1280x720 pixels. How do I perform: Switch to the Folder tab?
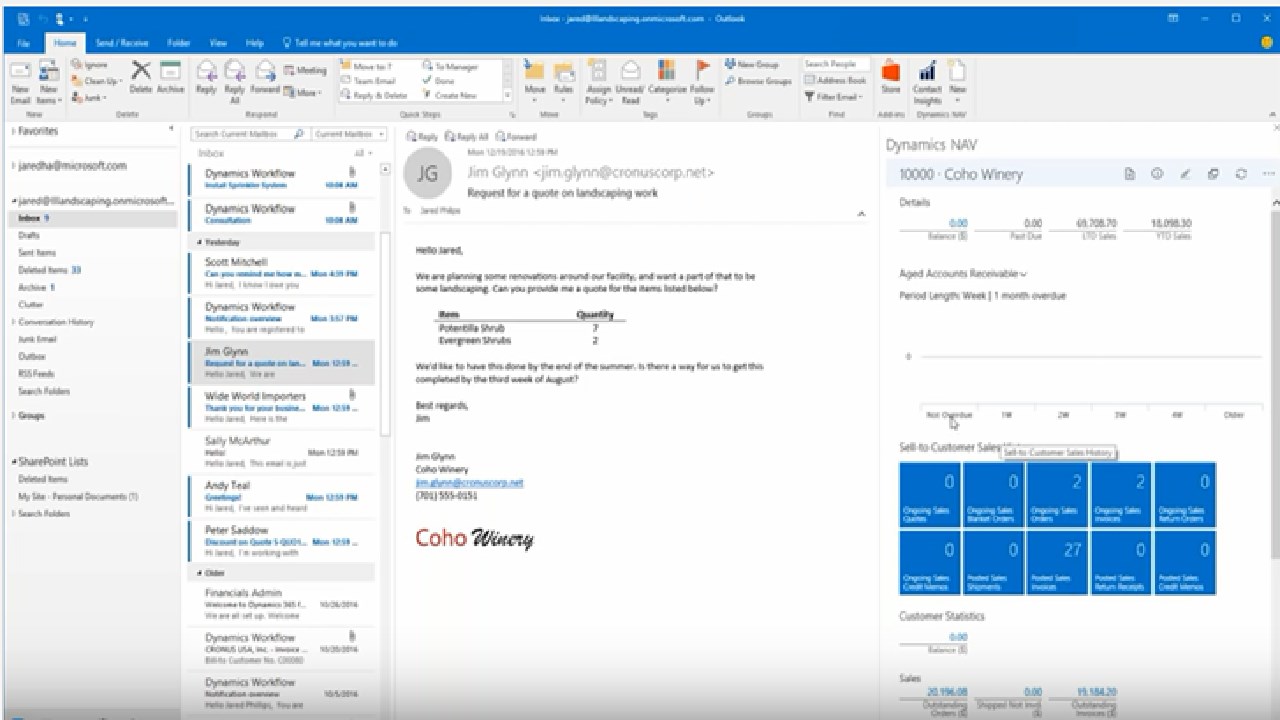(x=179, y=43)
